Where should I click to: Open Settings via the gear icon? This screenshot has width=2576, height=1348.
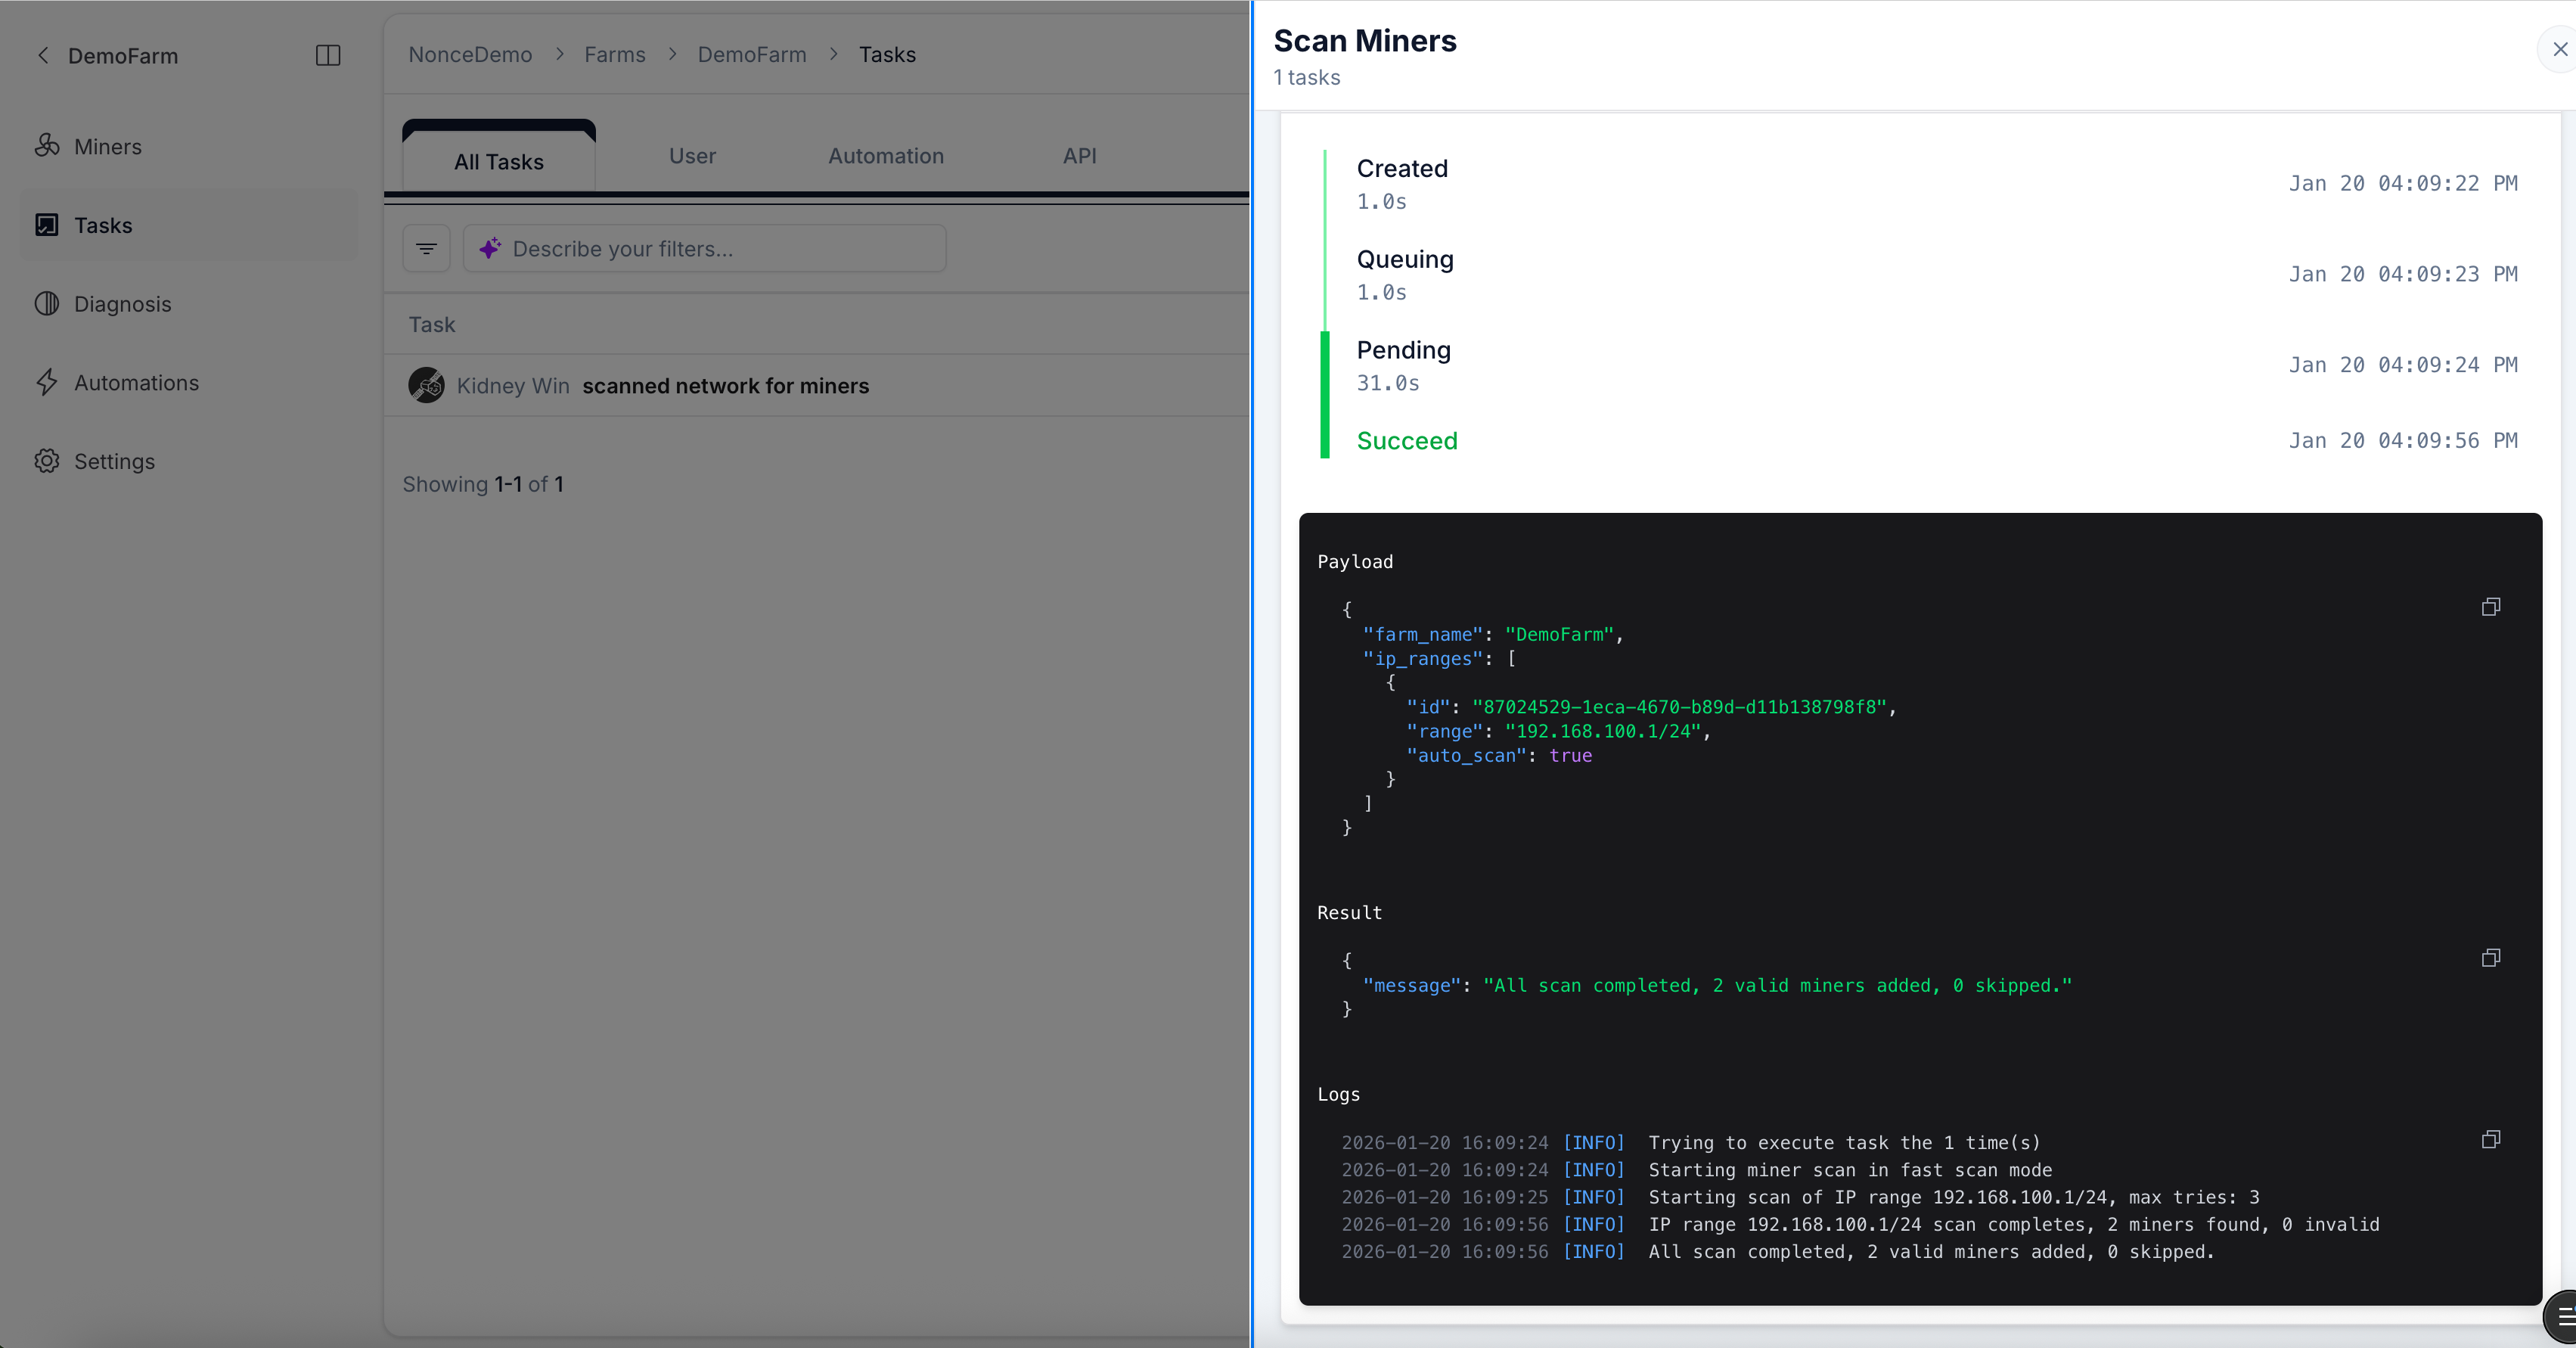pyautogui.click(x=47, y=461)
